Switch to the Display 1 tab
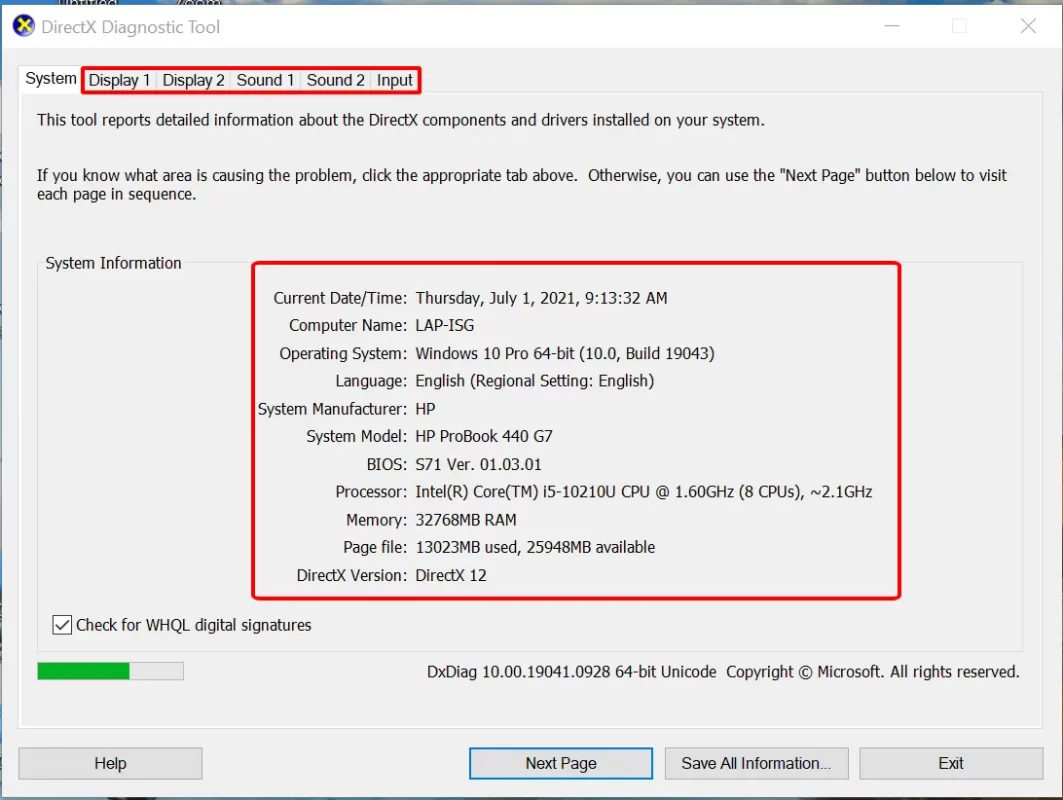Viewport: 1063px width, 800px height. [119, 80]
